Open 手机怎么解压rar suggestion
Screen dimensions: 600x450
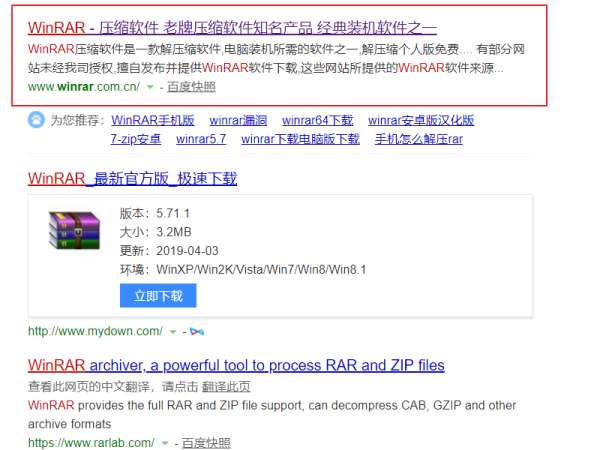[x=419, y=139]
